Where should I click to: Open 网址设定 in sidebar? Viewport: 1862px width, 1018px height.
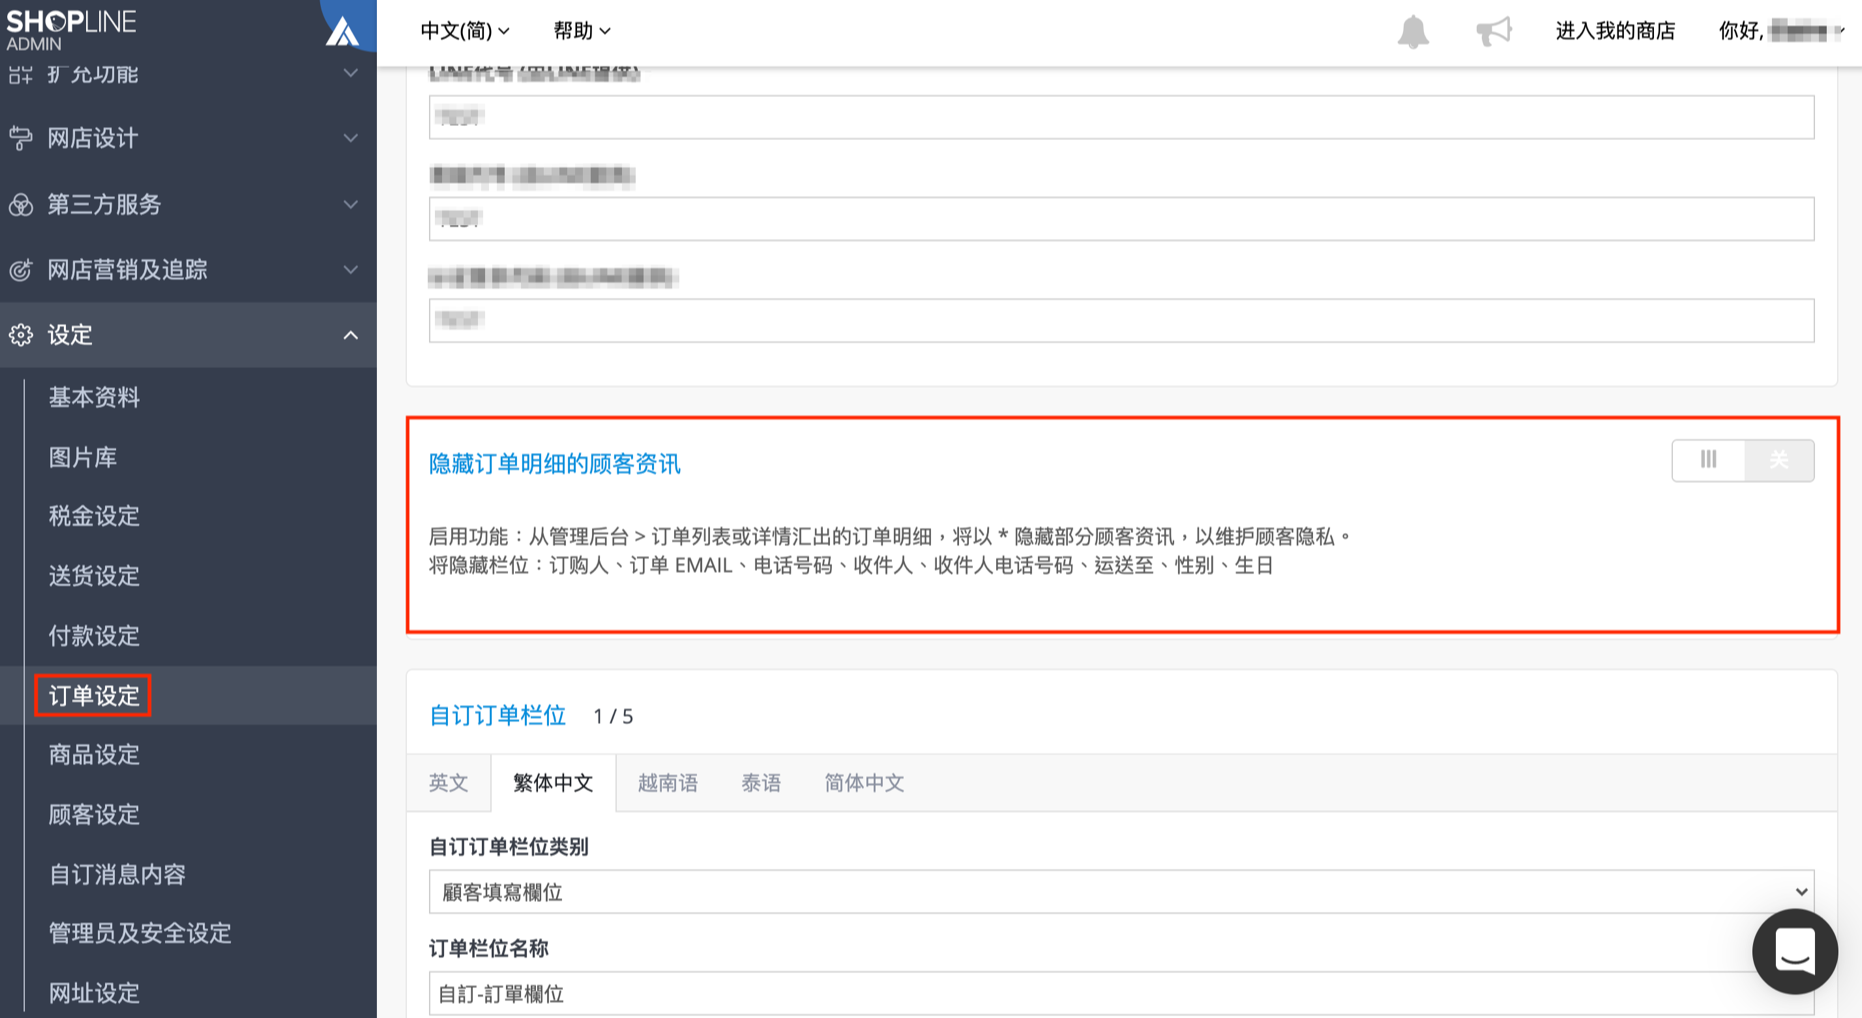pyautogui.click(x=95, y=994)
